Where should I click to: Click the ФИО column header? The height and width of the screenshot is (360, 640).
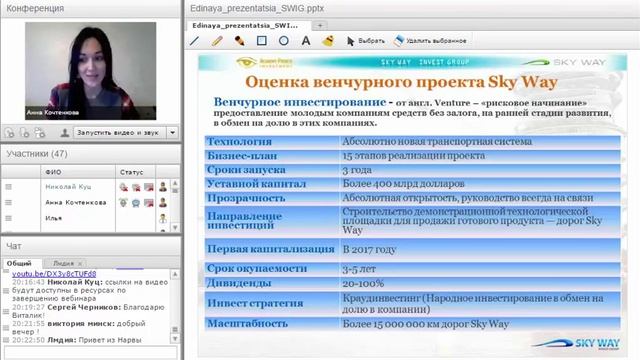click(78, 172)
